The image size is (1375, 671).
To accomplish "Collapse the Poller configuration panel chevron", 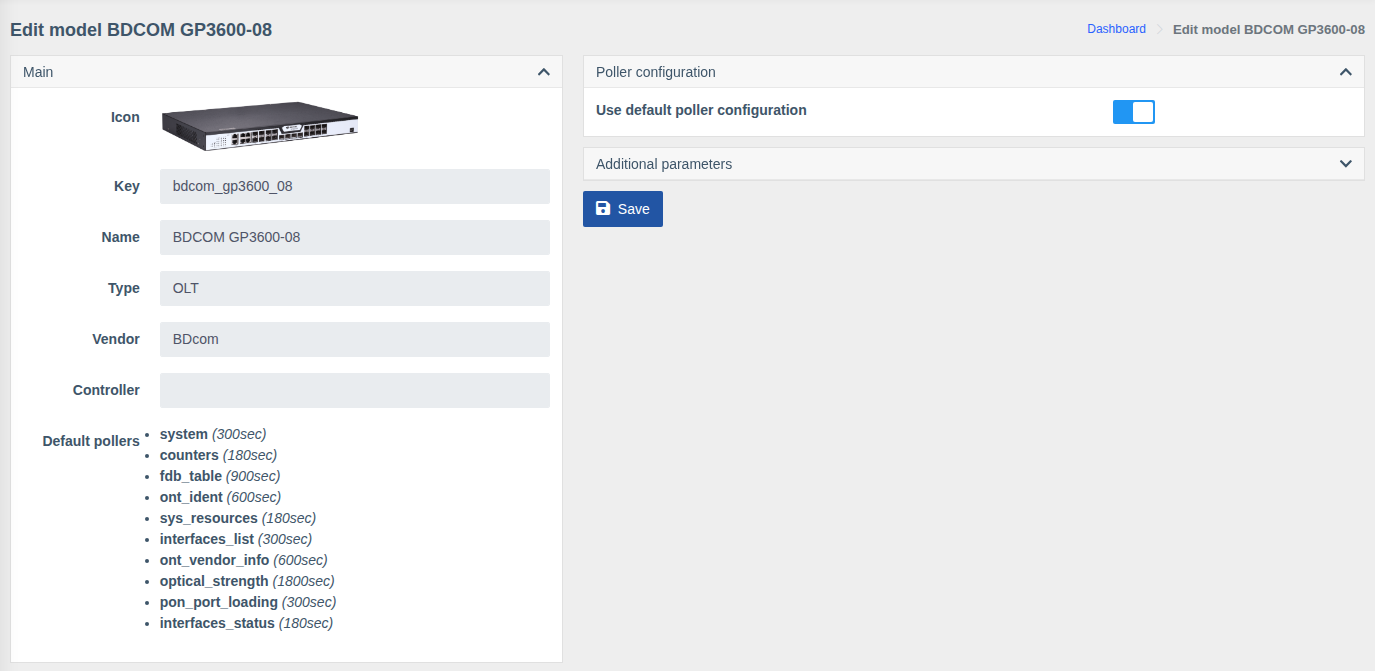I will [1346, 72].
